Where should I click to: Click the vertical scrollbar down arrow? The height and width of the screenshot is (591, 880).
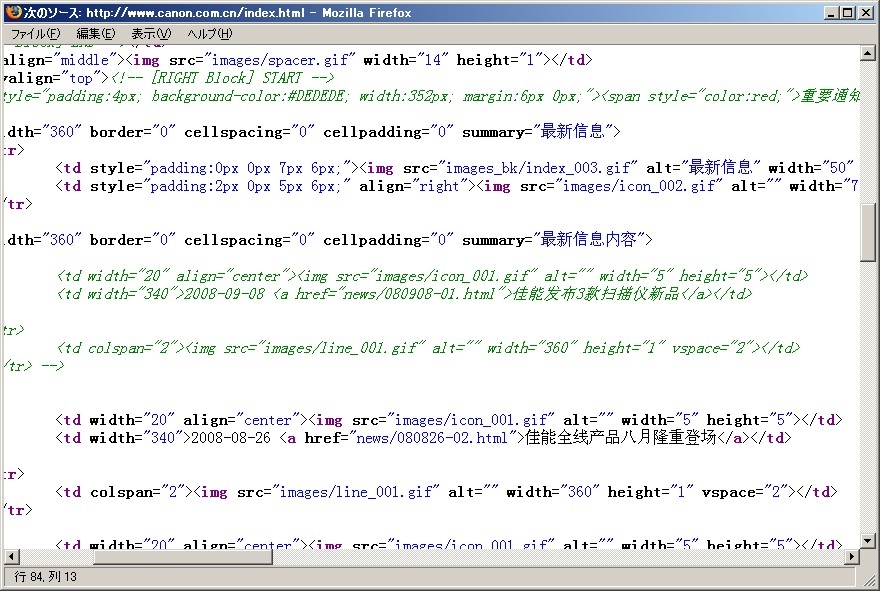click(867, 541)
